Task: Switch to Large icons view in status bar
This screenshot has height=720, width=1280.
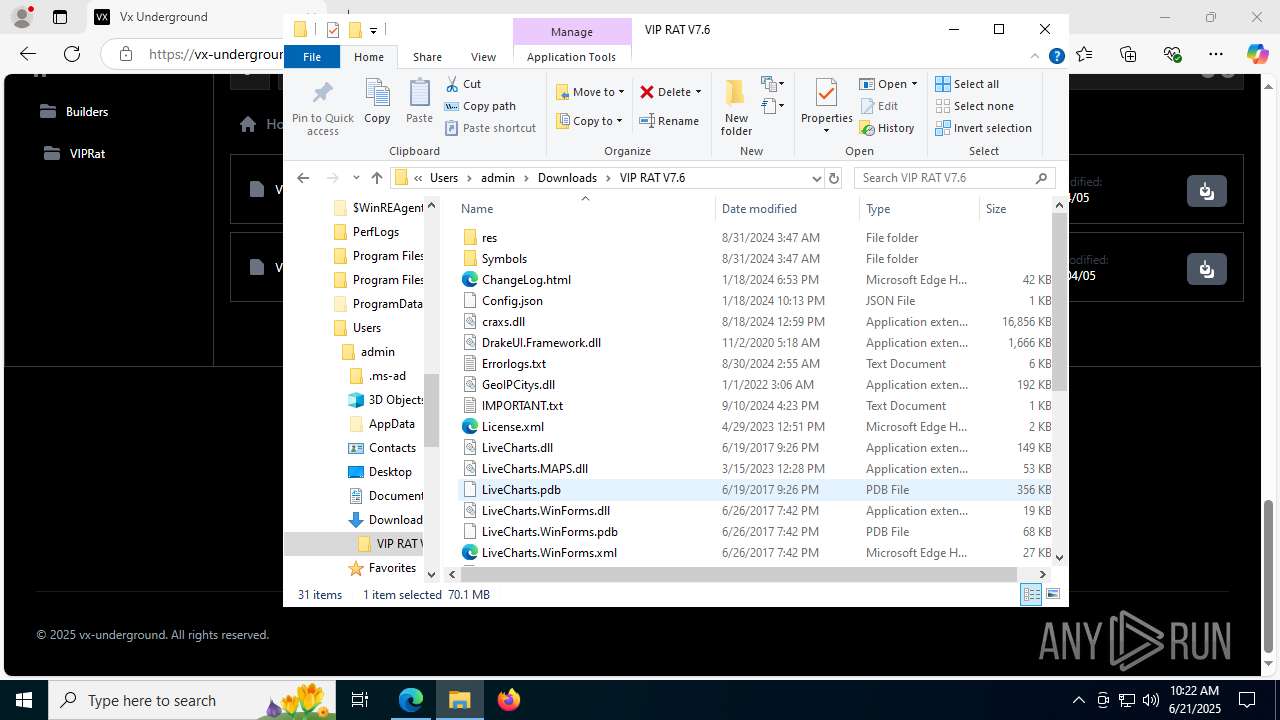Action: [1053, 595]
